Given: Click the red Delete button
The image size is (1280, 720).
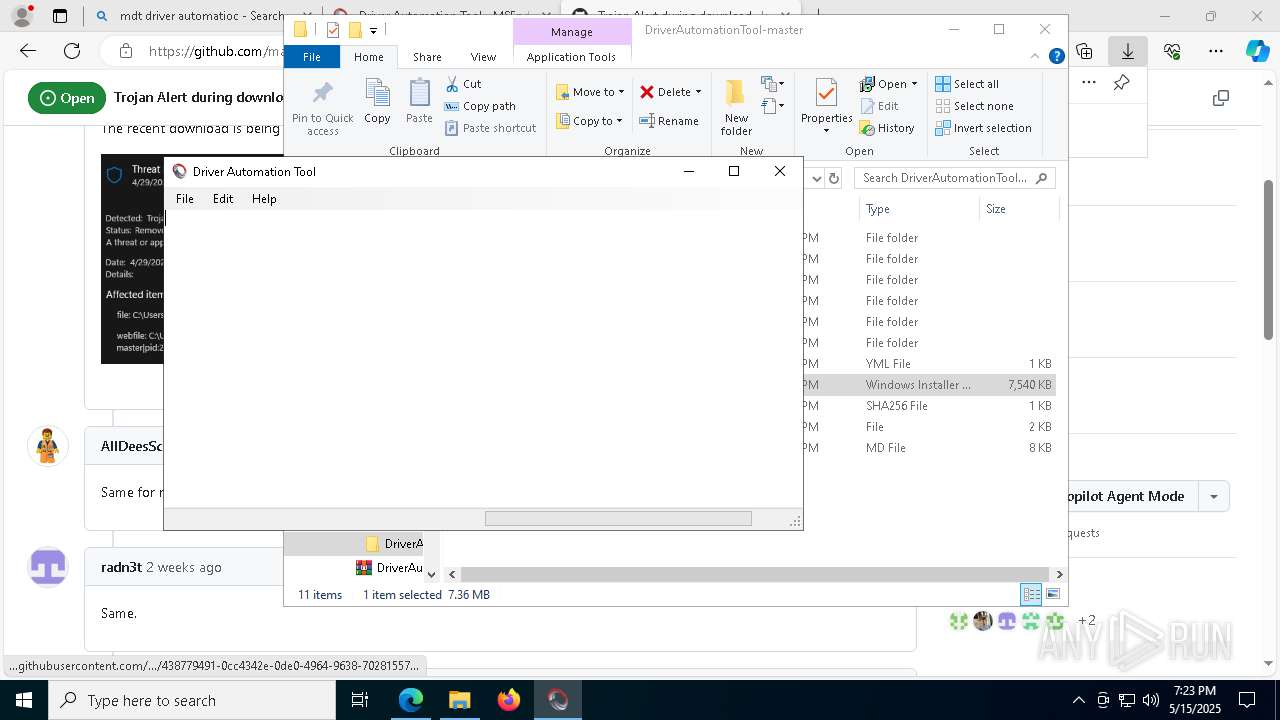Looking at the screenshot, I should (x=665, y=92).
